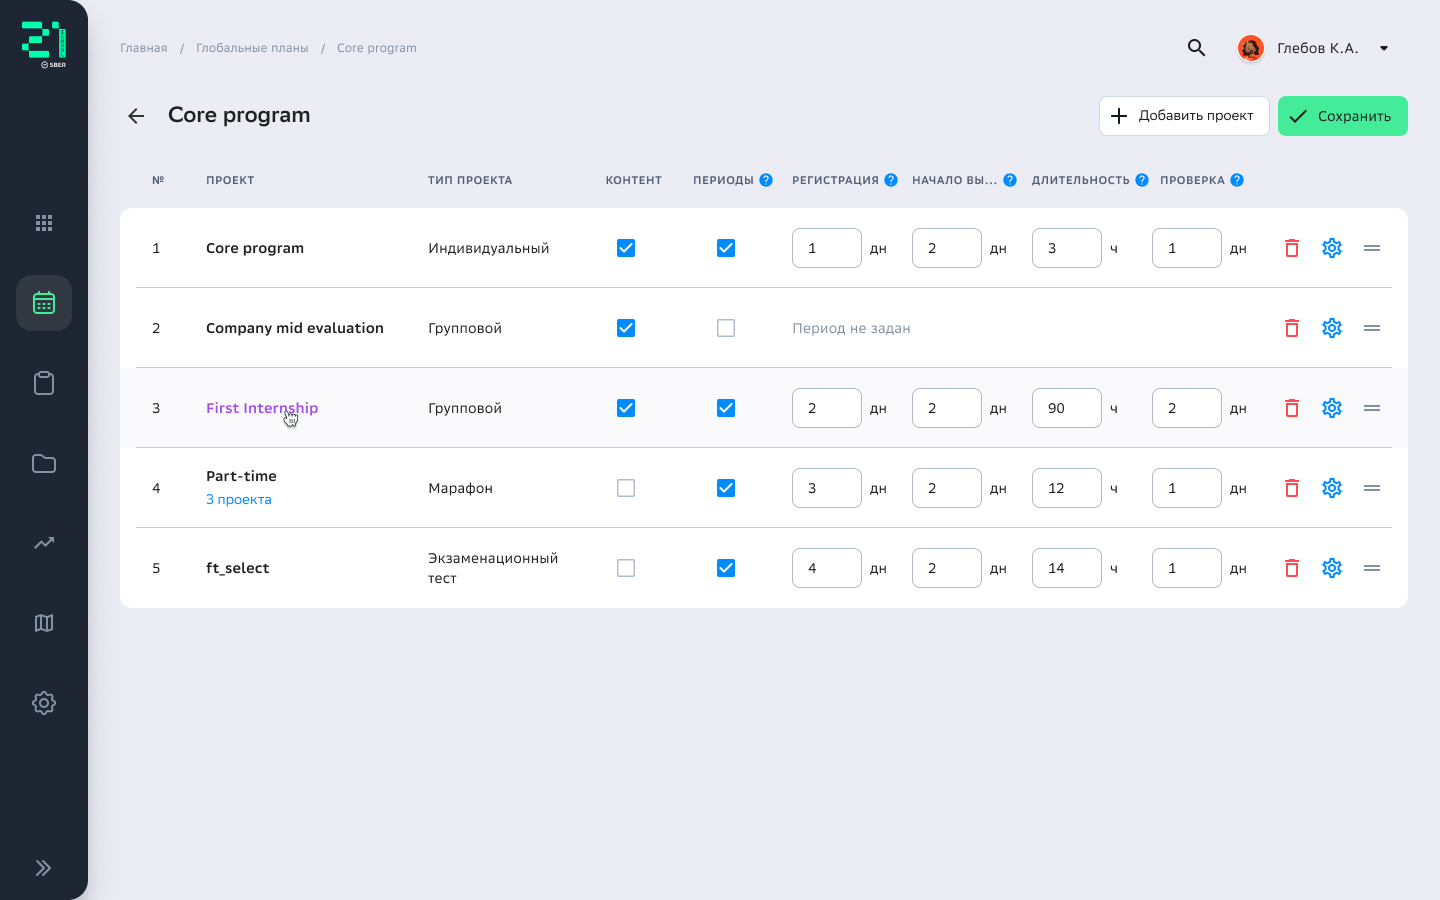Delete the Core program row
Screen dimensions: 1440x900
point(1292,248)
